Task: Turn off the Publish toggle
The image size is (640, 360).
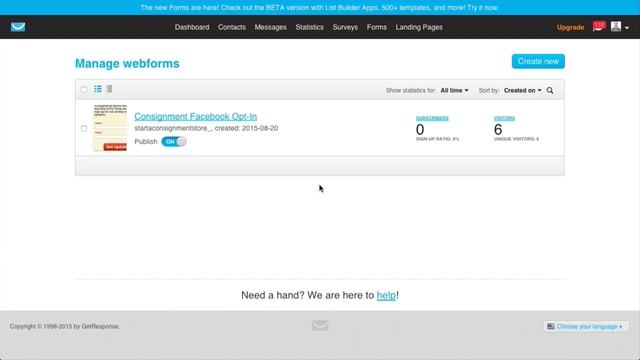Action: click(x=174, y=142)
